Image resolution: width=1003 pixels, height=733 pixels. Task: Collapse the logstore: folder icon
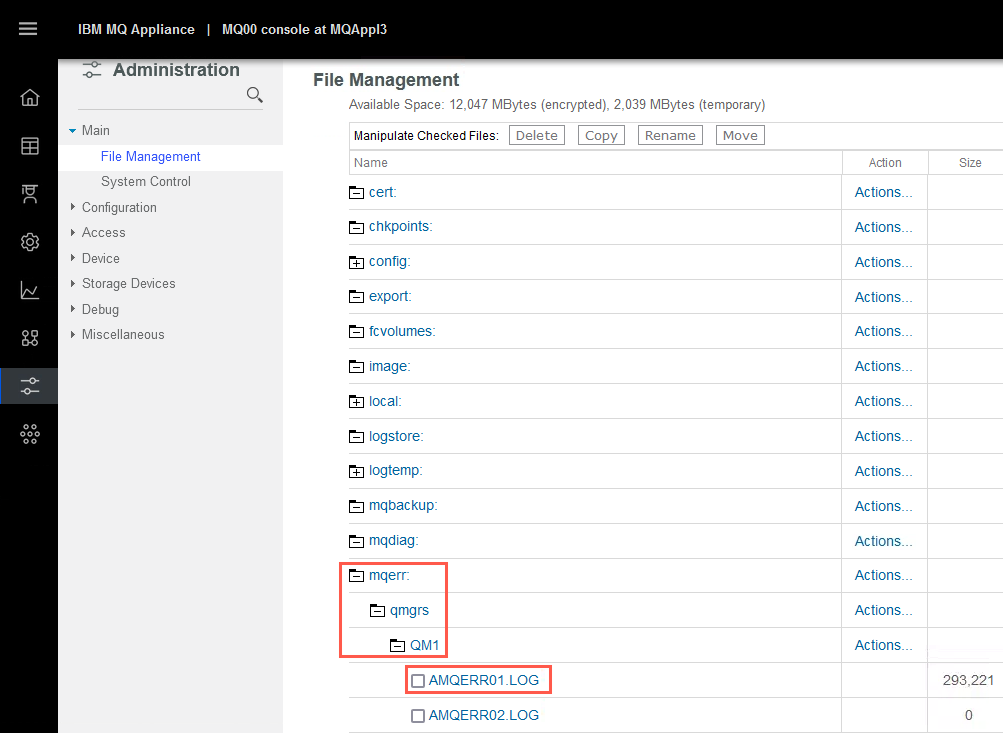[x=356, y=436]
